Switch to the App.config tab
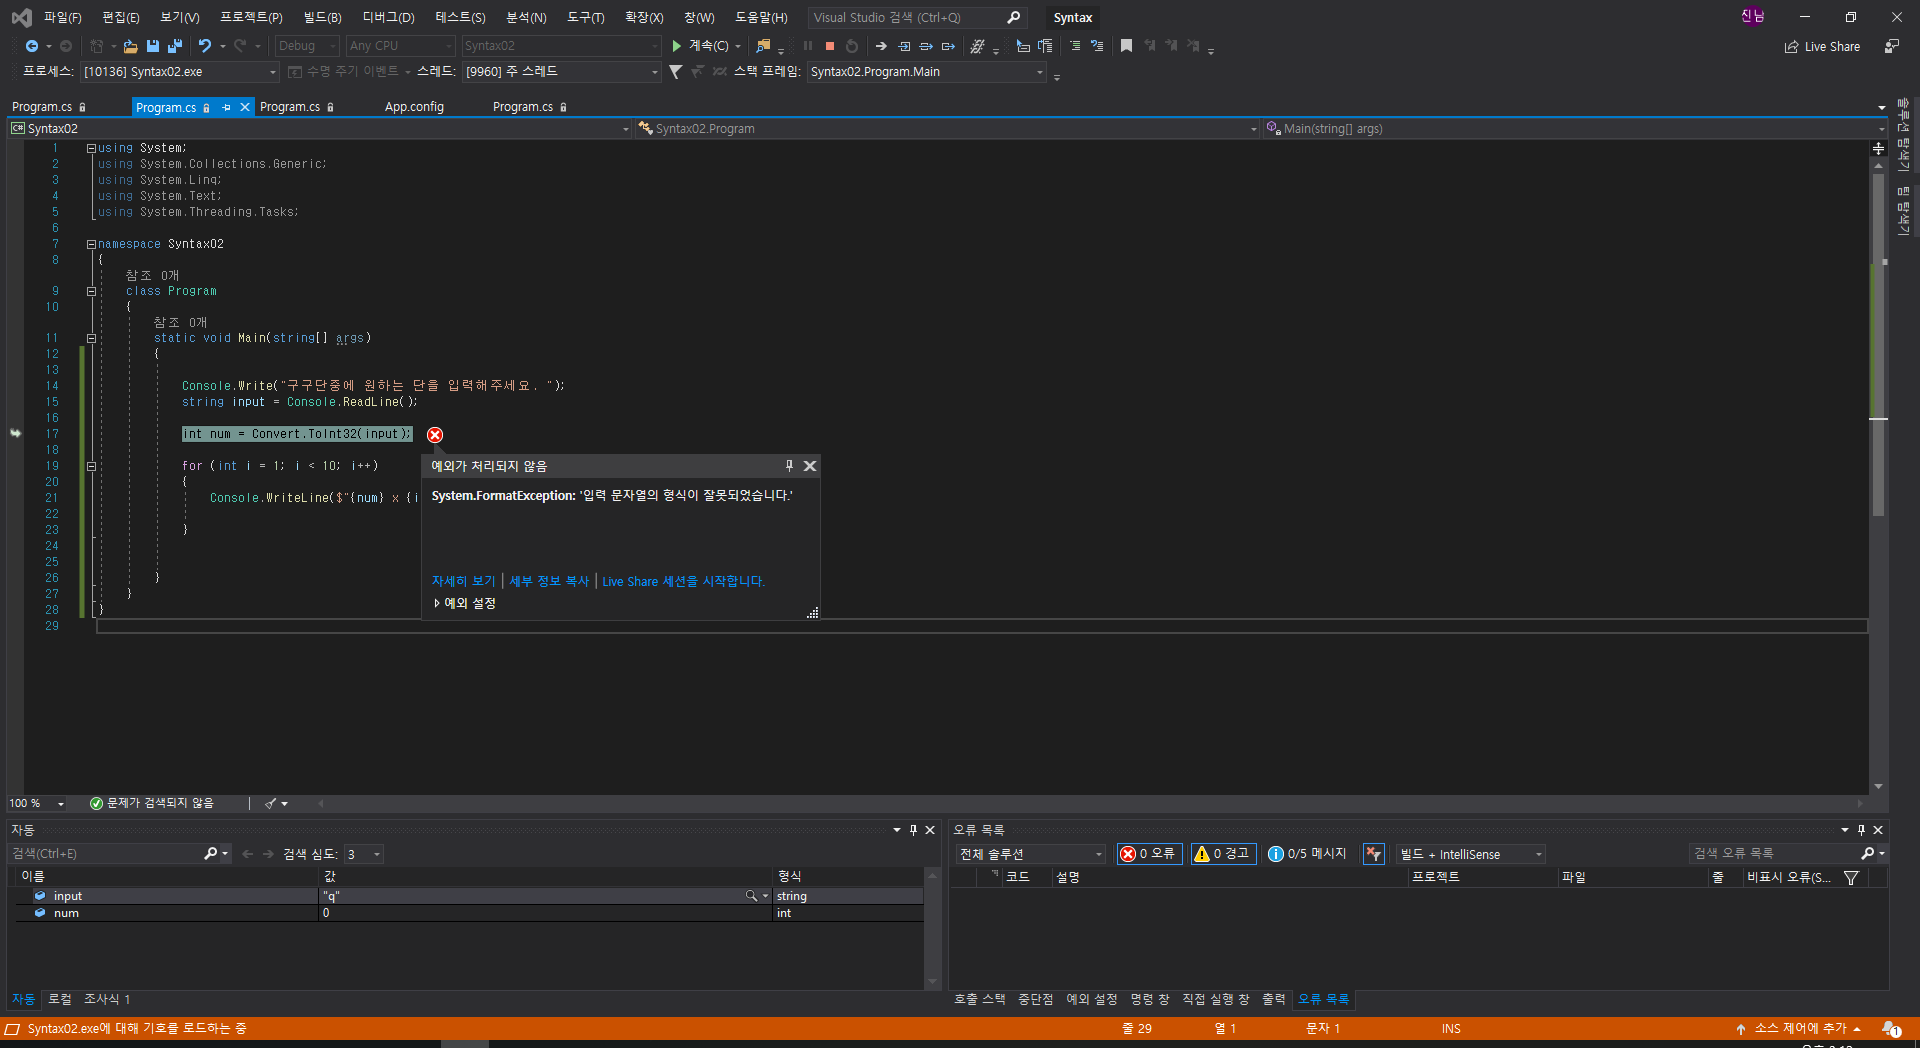 pyautogui.click(x=414, y=107)
